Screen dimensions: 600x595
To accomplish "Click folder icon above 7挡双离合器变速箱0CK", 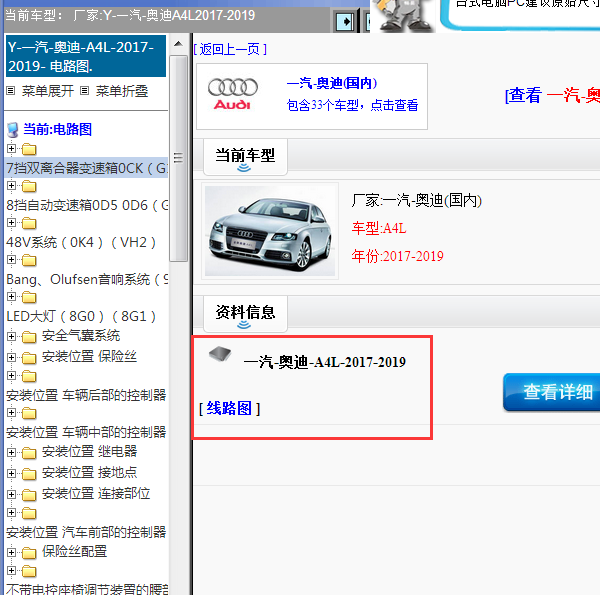I will pos(29,149).
